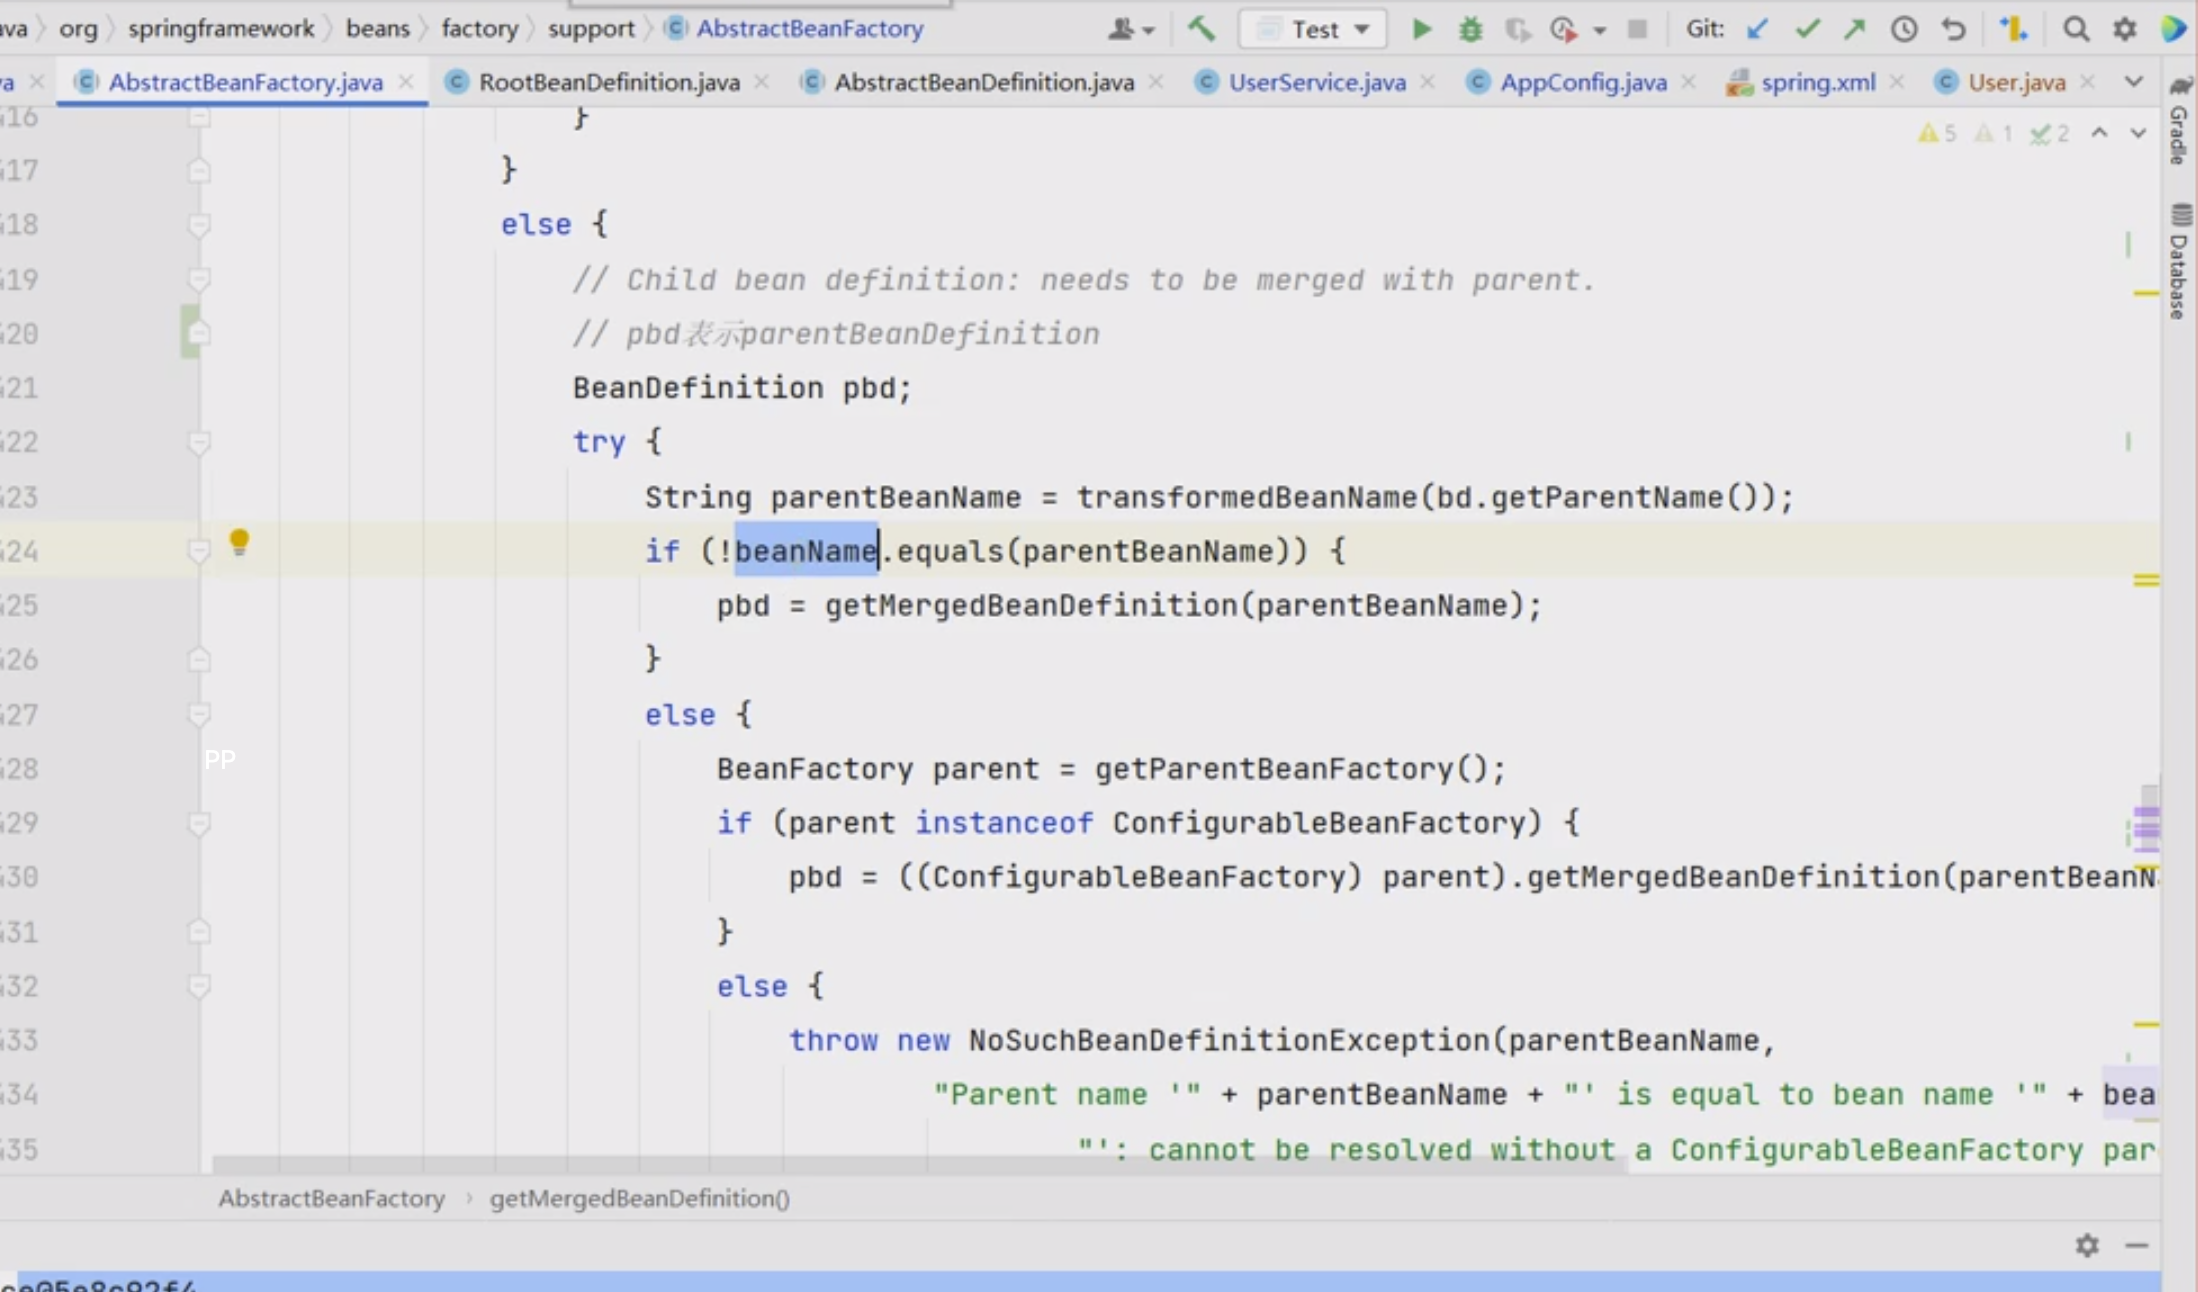Switch to RootBeanDefinition.java tab
Viewport: 2198px width, 1292px height.
pyautogui.click(x=608, y=82)
